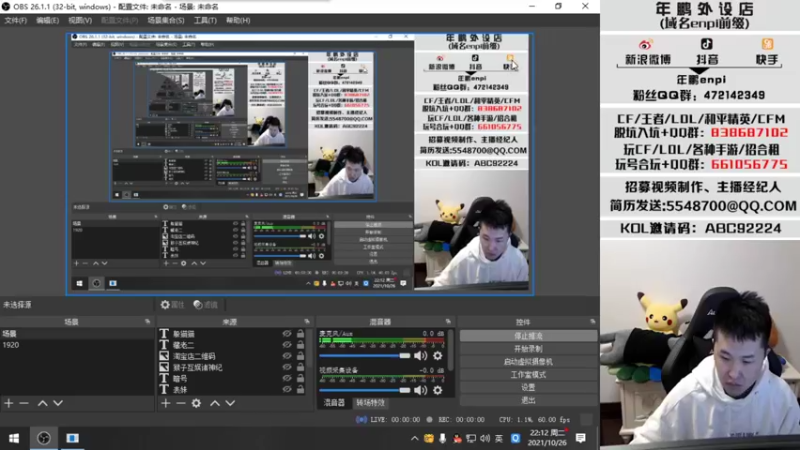Viewport: 800px width, 450px height.
Task: Toggle visibility eye of the bottom text source row
Action: tap(287, 389)
